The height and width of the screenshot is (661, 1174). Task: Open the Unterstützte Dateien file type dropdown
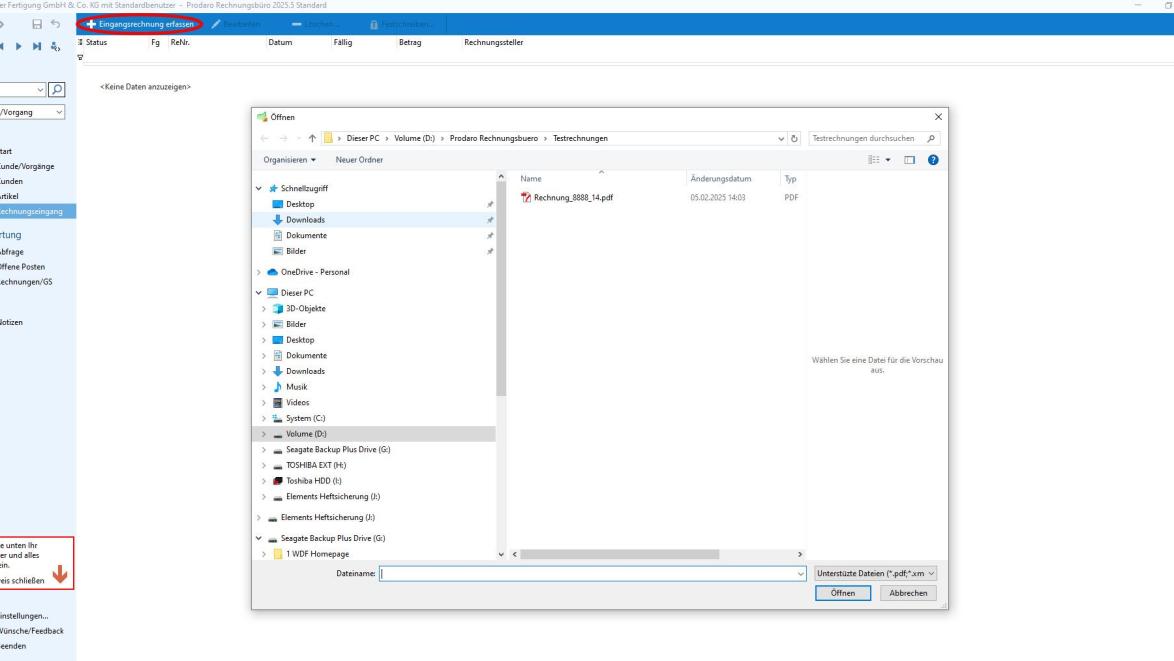pyautogui.click(x=875, y=573)
